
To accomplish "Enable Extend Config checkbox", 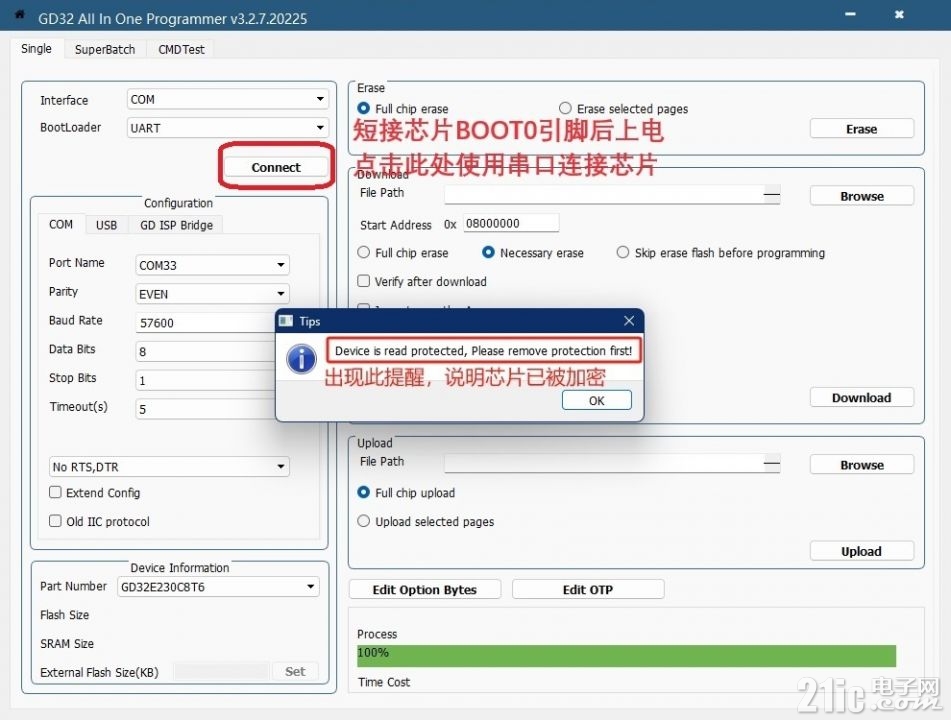I will [x=55, y=492].
